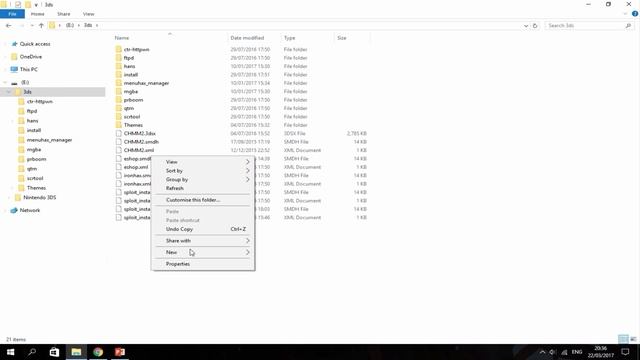Screen dimensions: 640x360
Task: Open Nintendo 3DS folder in tree
Action: 40,198
